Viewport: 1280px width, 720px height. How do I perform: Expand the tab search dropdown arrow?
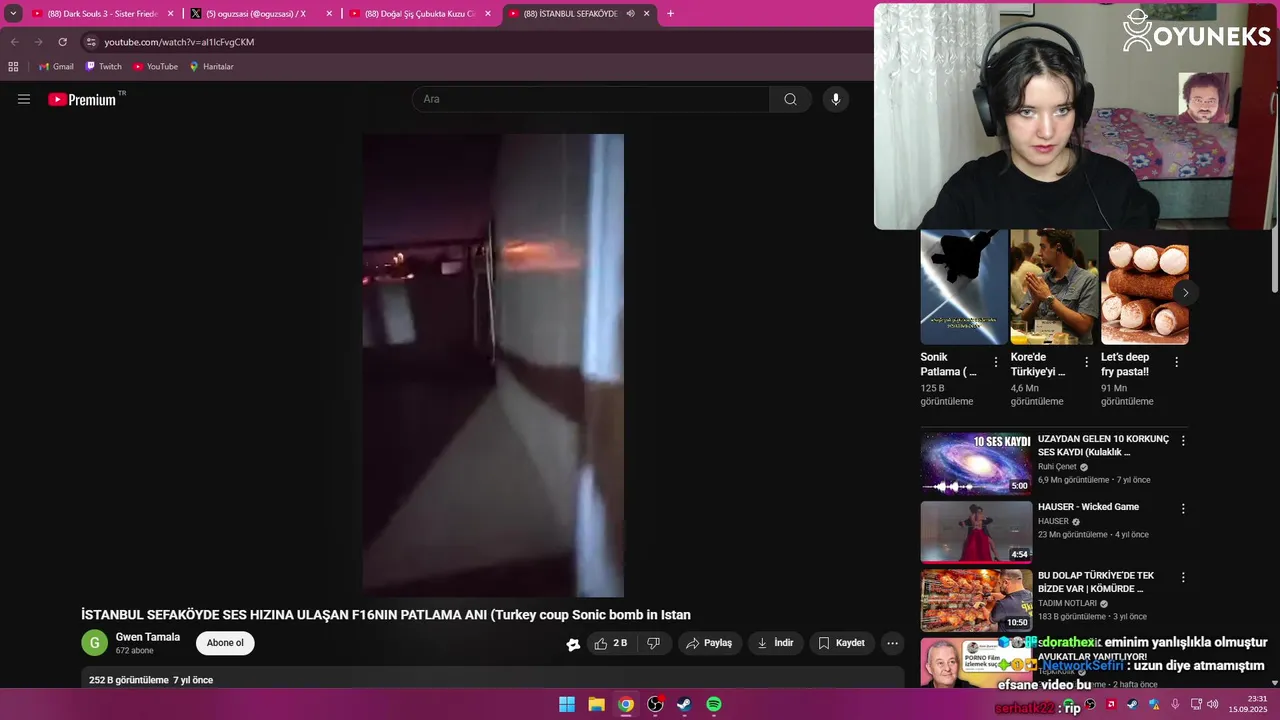(13, 14)
